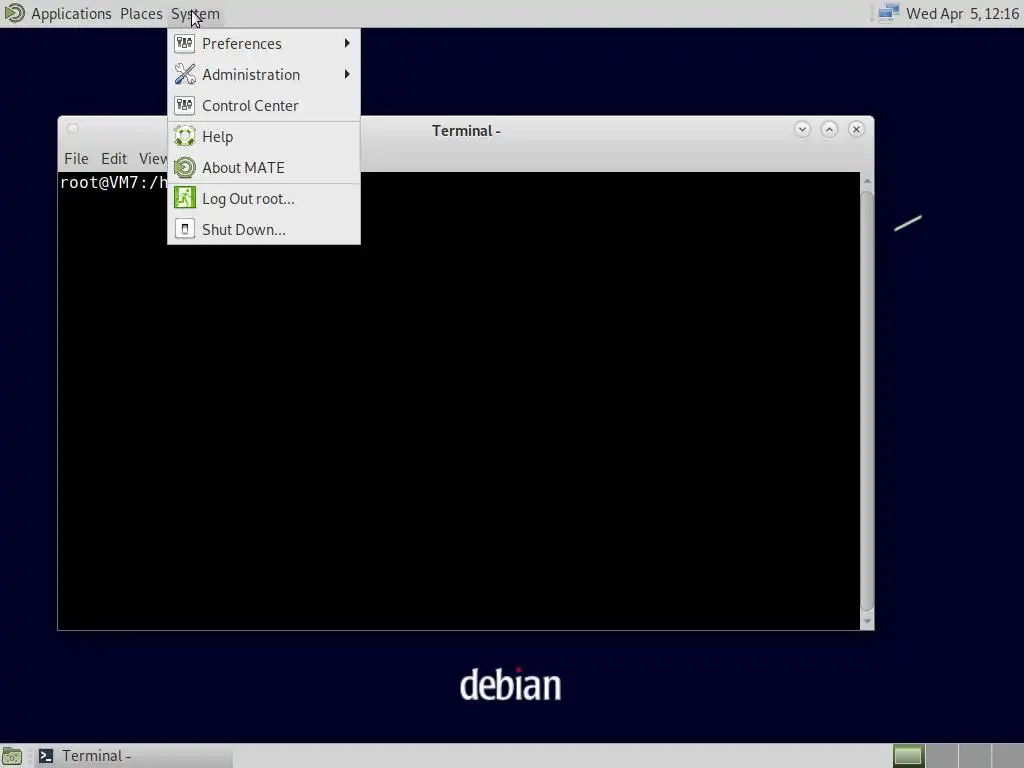Maximize the Terminal window
Image resolution: width=1024 pixels, height=768 pixels.
tap(829, 129)
